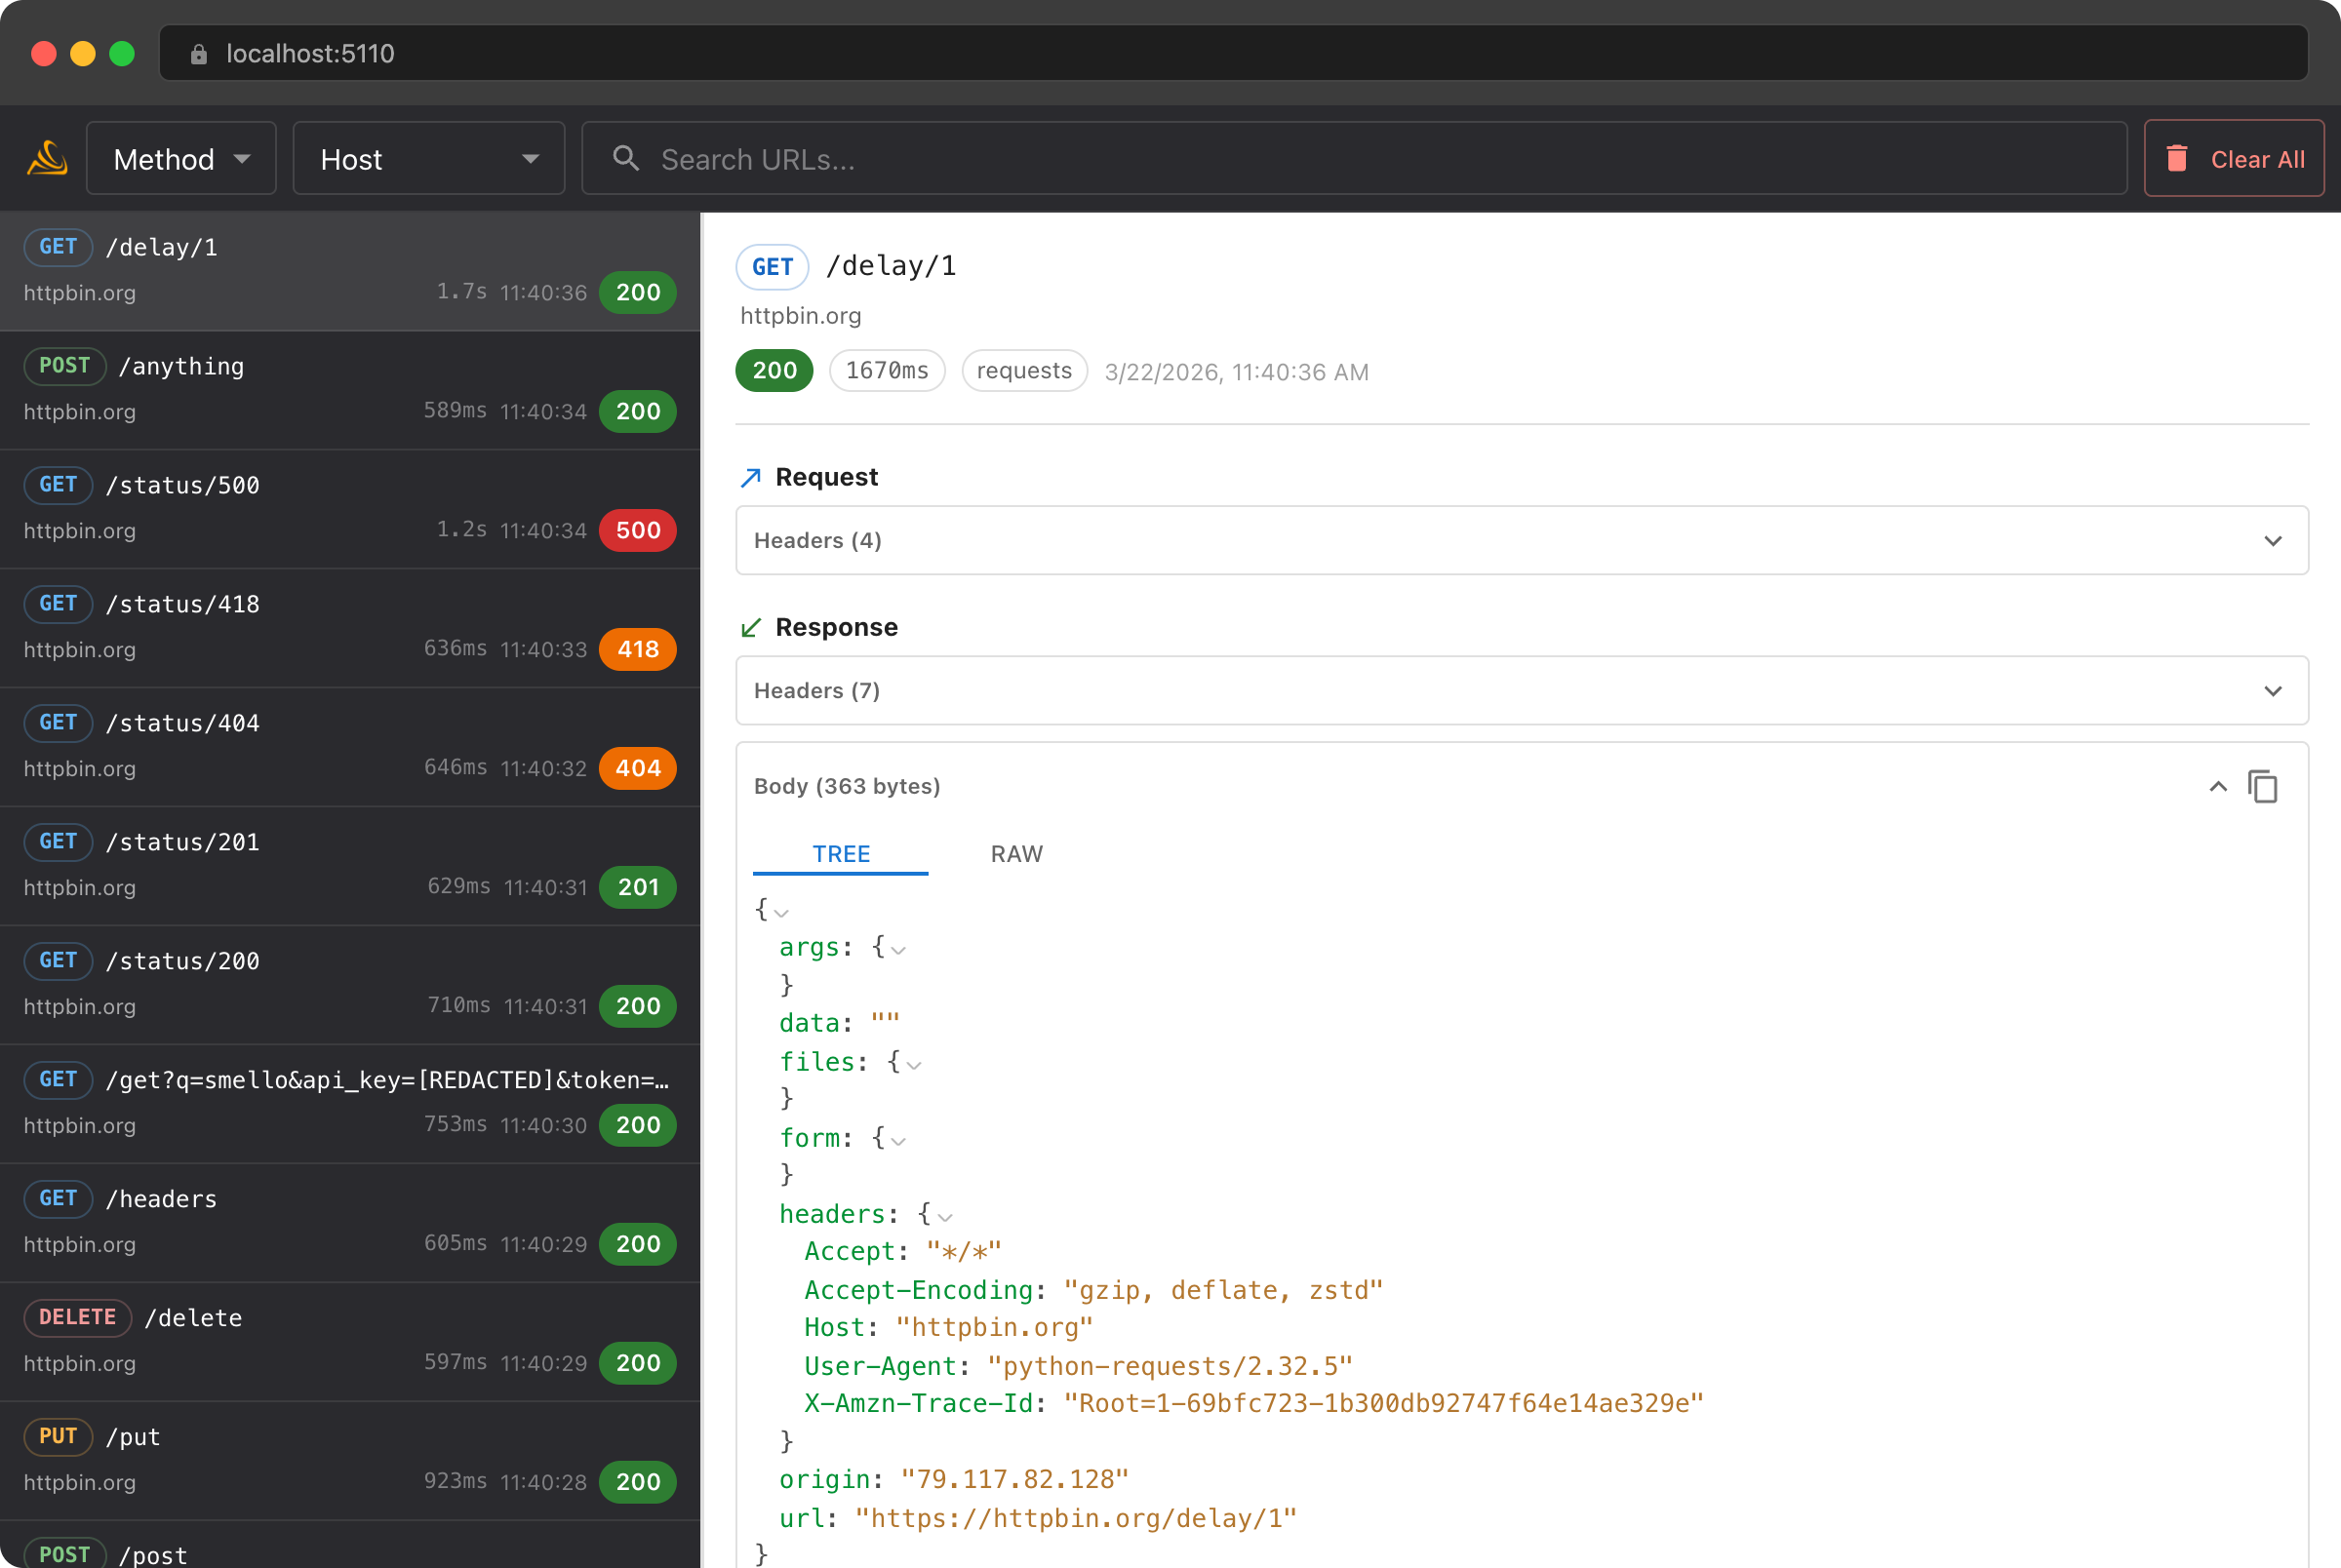Collapse the args object in the JSON tree
This screenshot has height=1568, width=2341.
[x=899, y=950]
